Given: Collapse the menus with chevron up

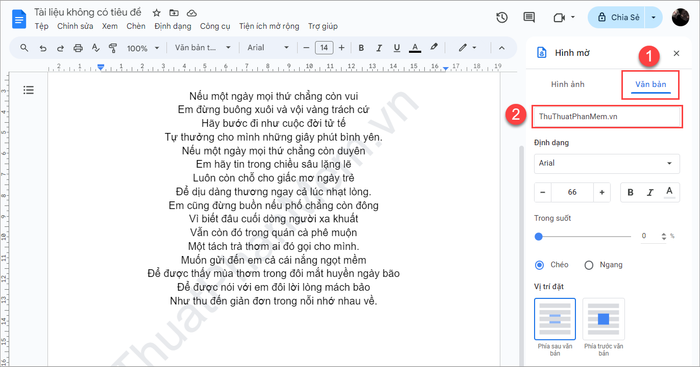Looking at the screenshot, I should click(502, 48).
